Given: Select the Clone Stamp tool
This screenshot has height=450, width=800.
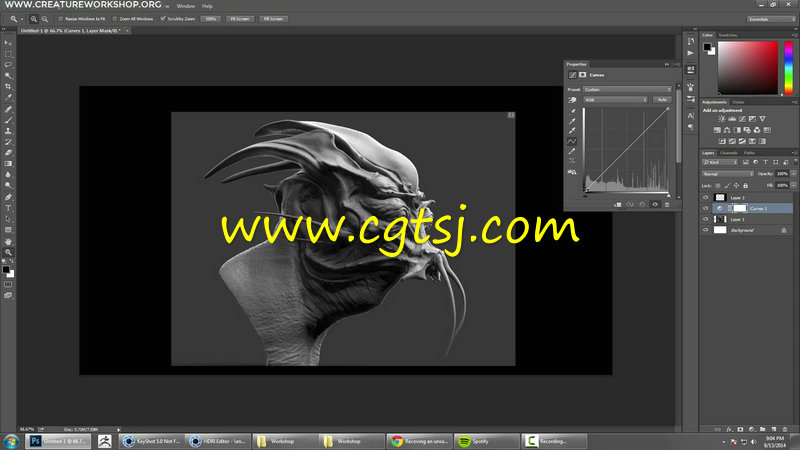Looking at the screenshot, I should (8, 131).
